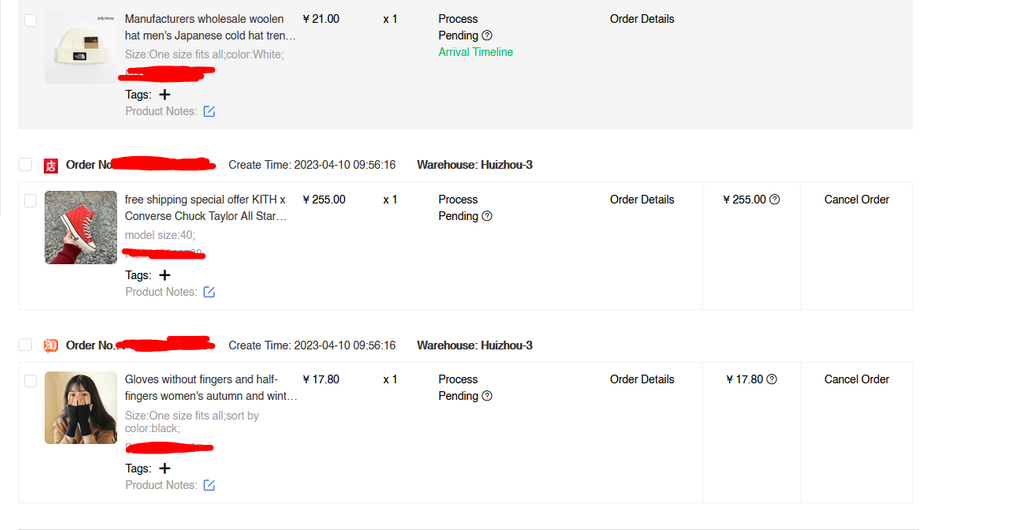1024x530 pixels.
Task: Cancel the Converse Chuck Taylor order
Action: coord(856,199)
